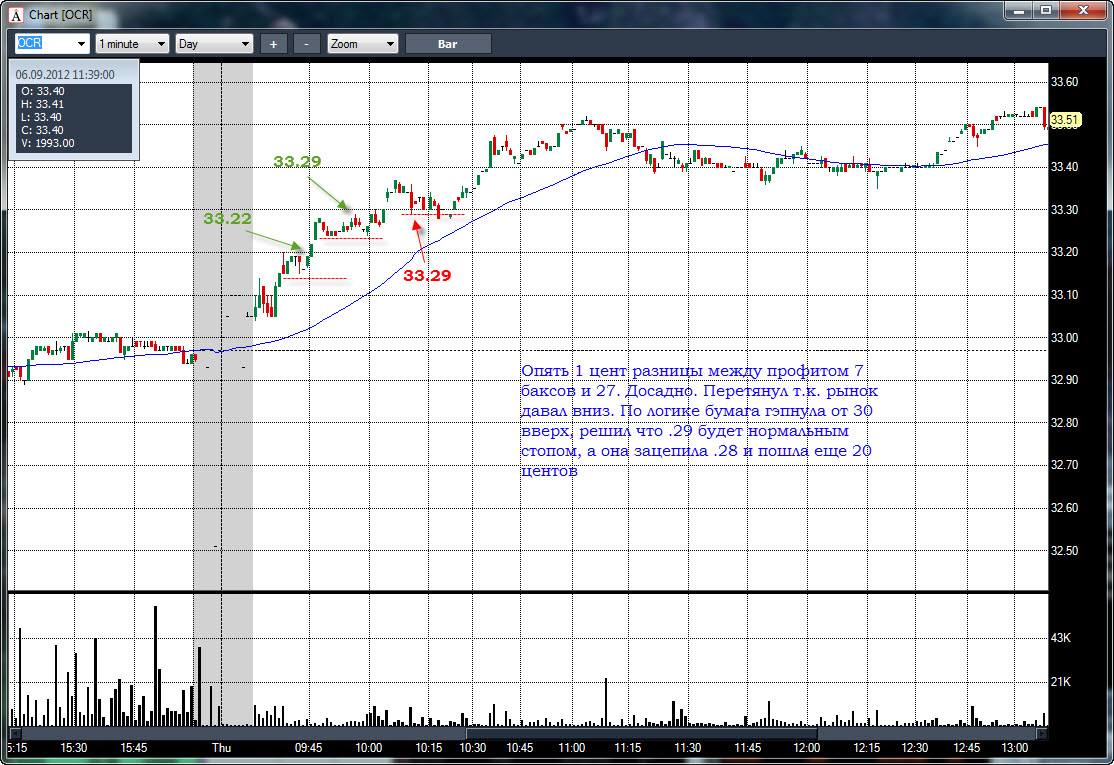This screenshot has width=1114, height=765.
Task: Click the green 33.22 entry annotation
Action: pos(227,219)
